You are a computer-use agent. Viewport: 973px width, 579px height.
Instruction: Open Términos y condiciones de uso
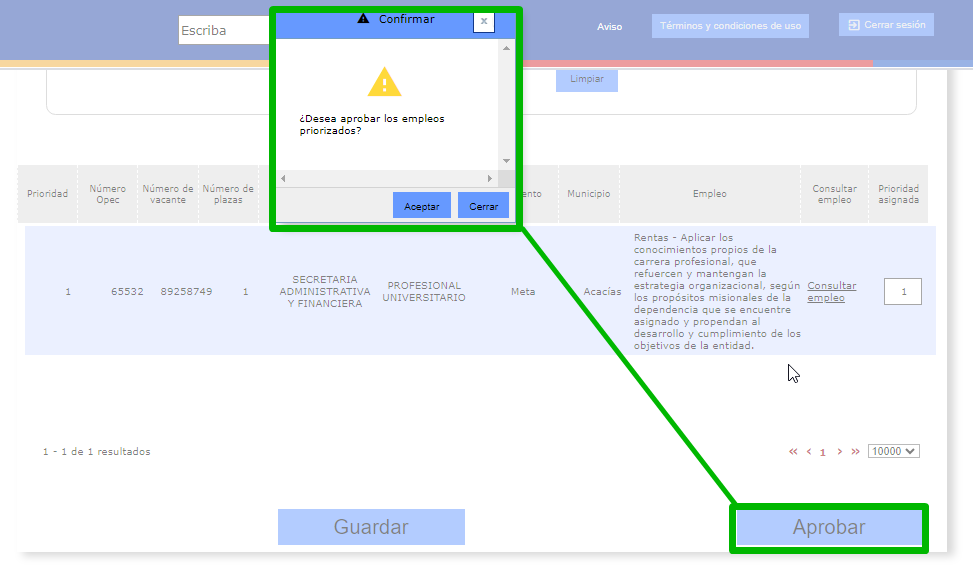730,26
